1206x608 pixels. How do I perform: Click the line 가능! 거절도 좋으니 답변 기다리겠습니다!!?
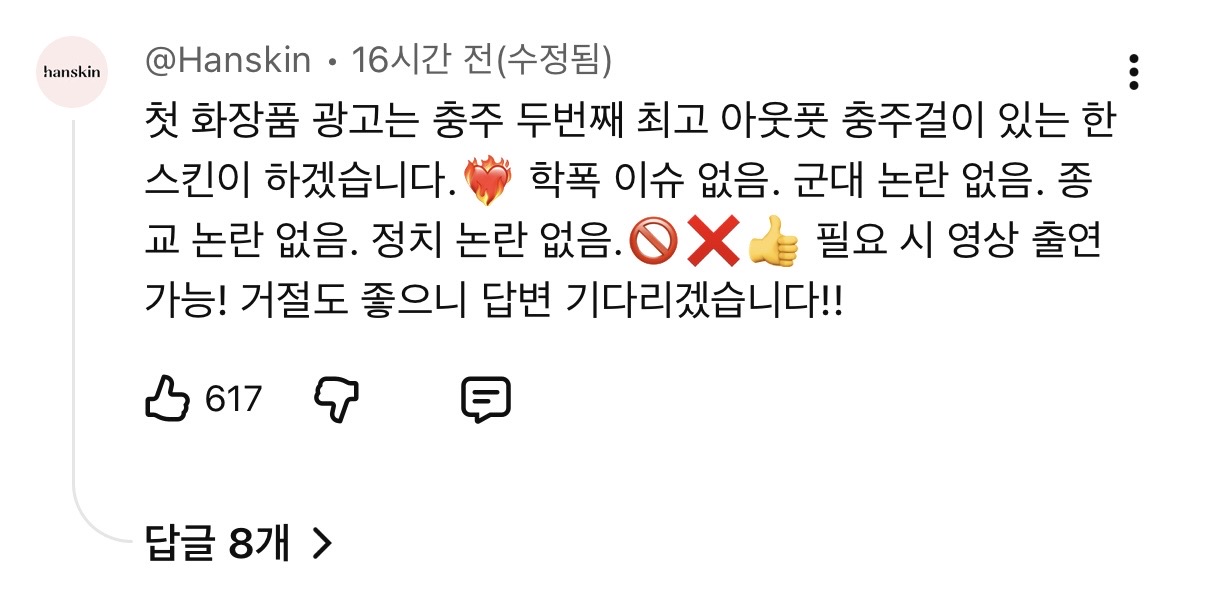pos(494,301)
